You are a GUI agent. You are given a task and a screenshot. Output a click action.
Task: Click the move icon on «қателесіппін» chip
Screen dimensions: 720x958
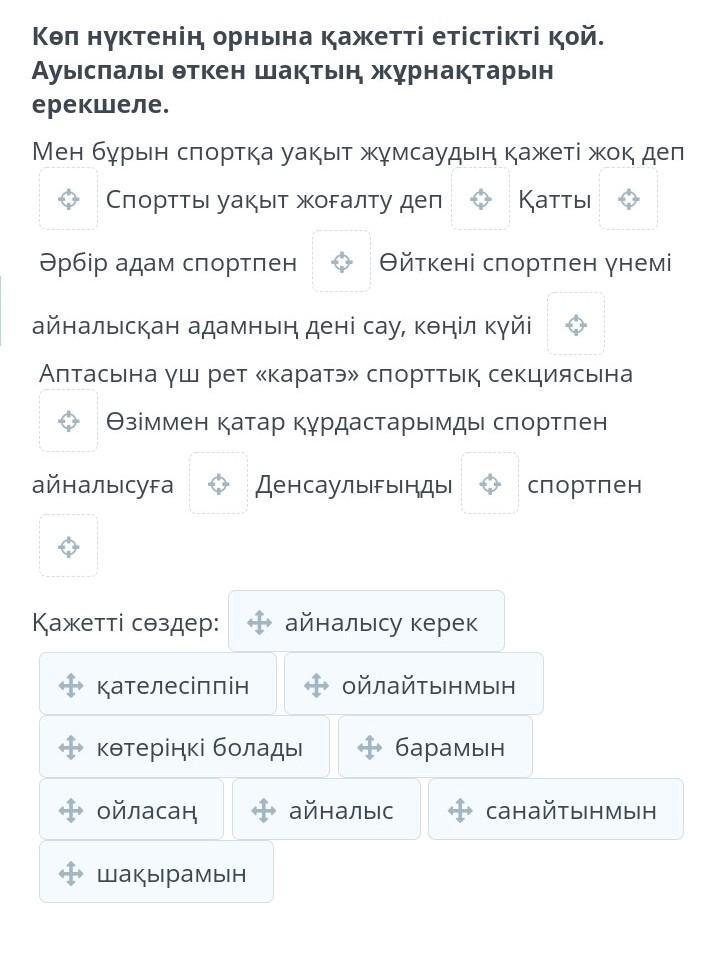70,686
